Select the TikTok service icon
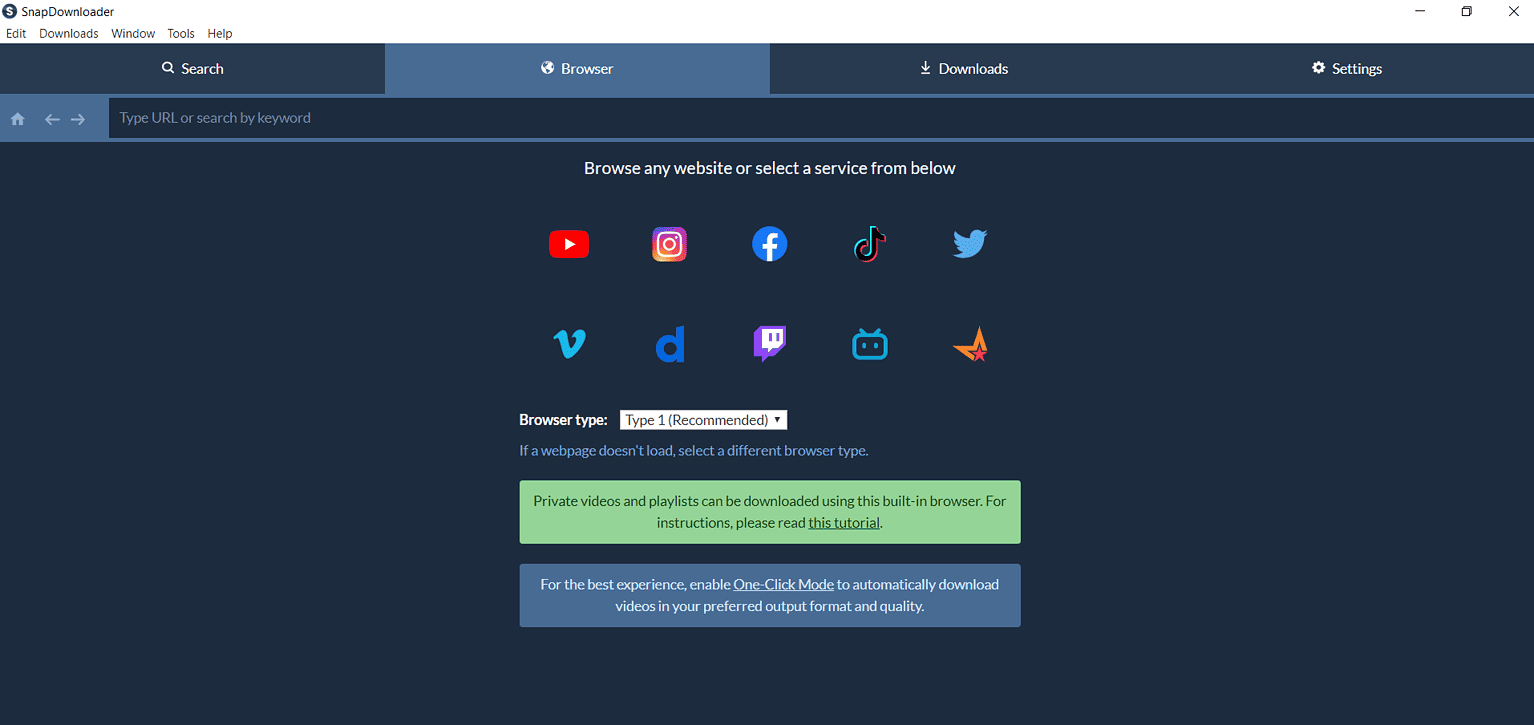 pyautogui.click(x=869, y=243)
